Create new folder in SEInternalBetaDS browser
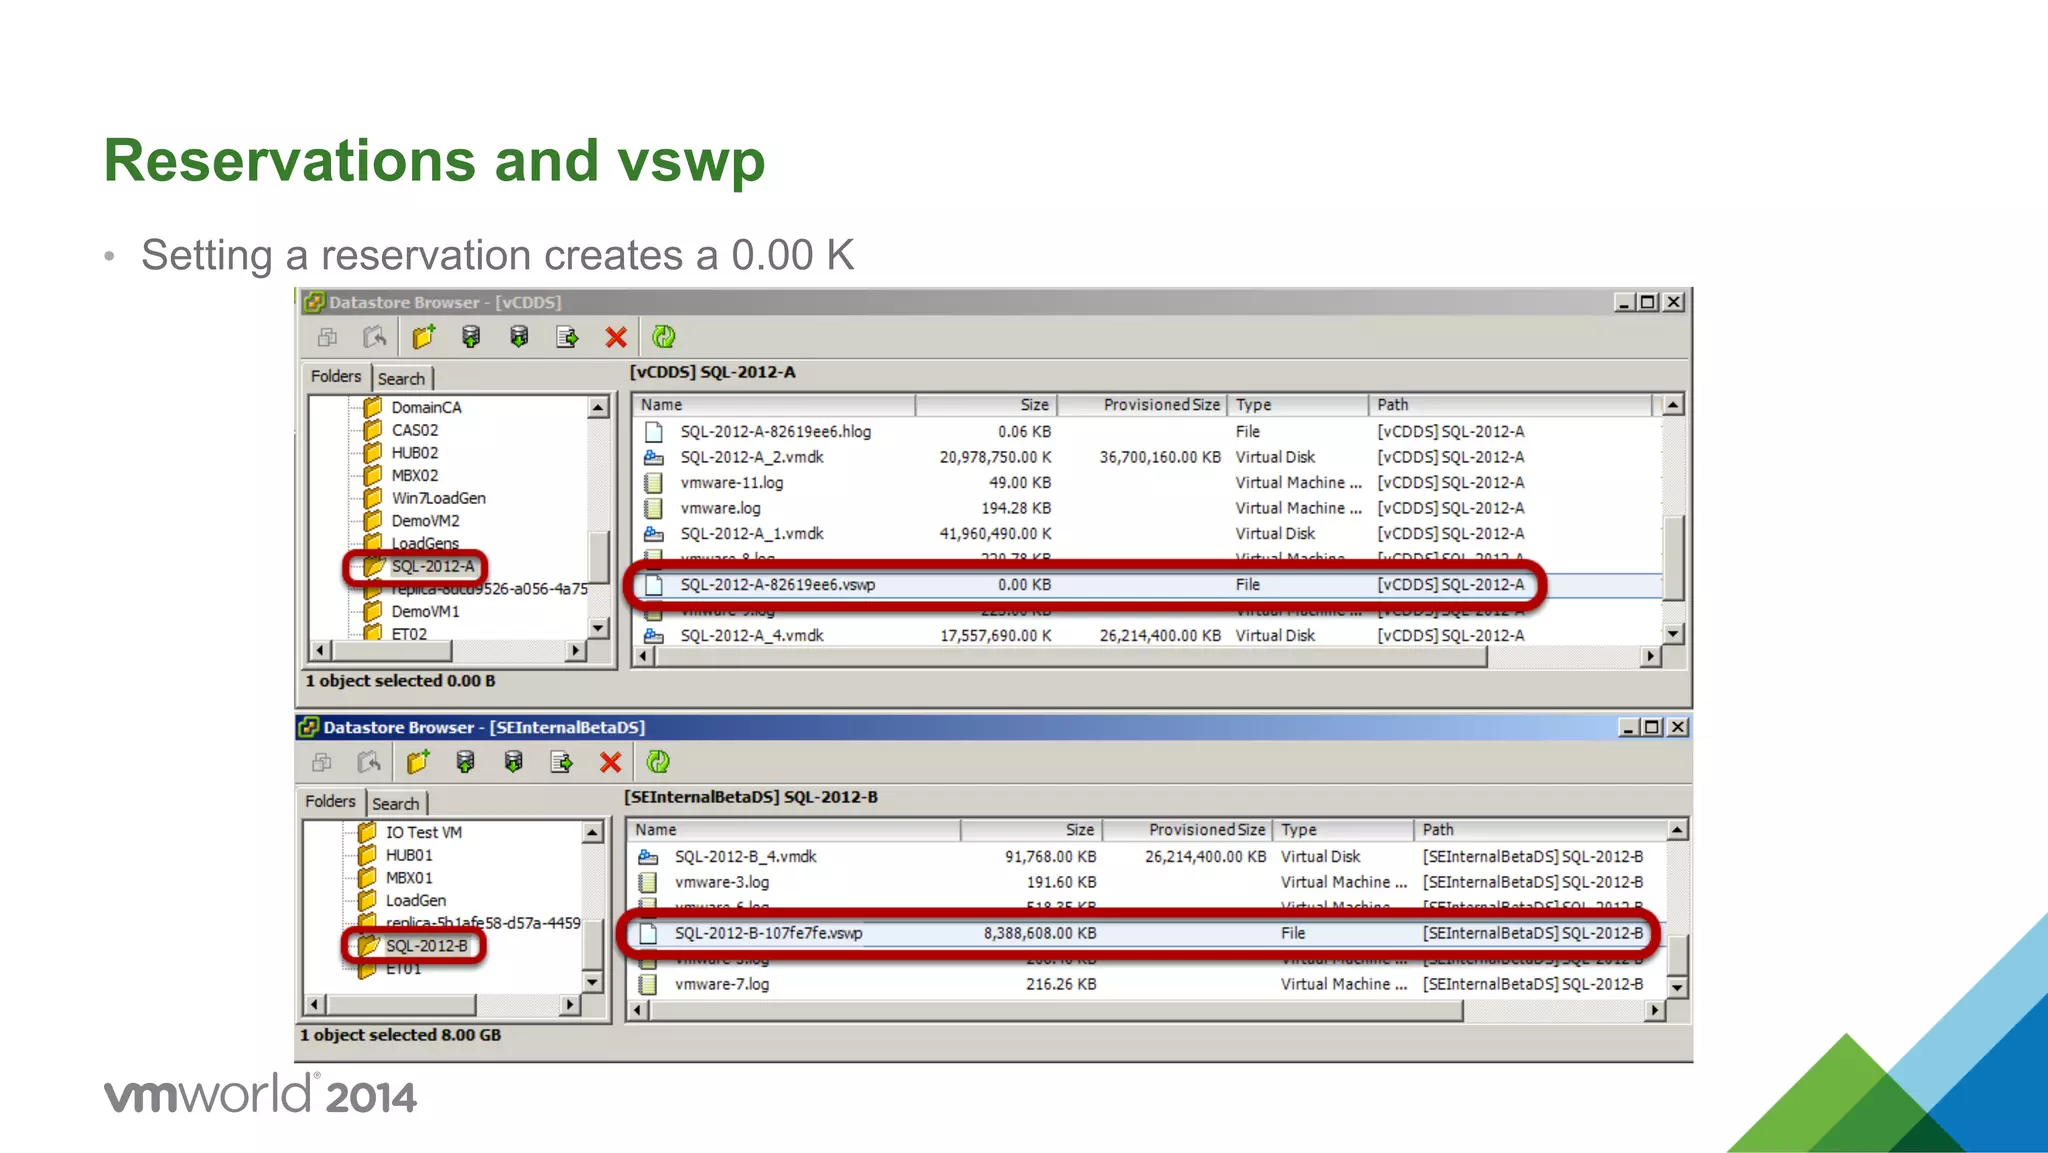The image size is (2048, 1153). [418, 762]
